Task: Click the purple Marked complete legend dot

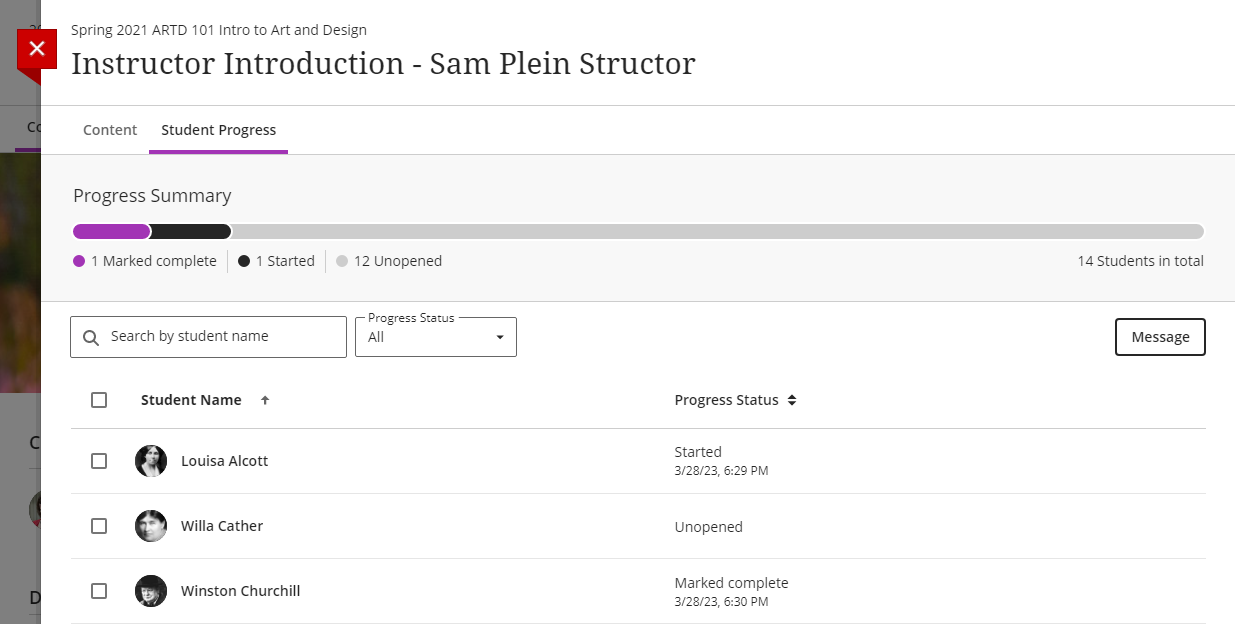Action: coord(79,261)
